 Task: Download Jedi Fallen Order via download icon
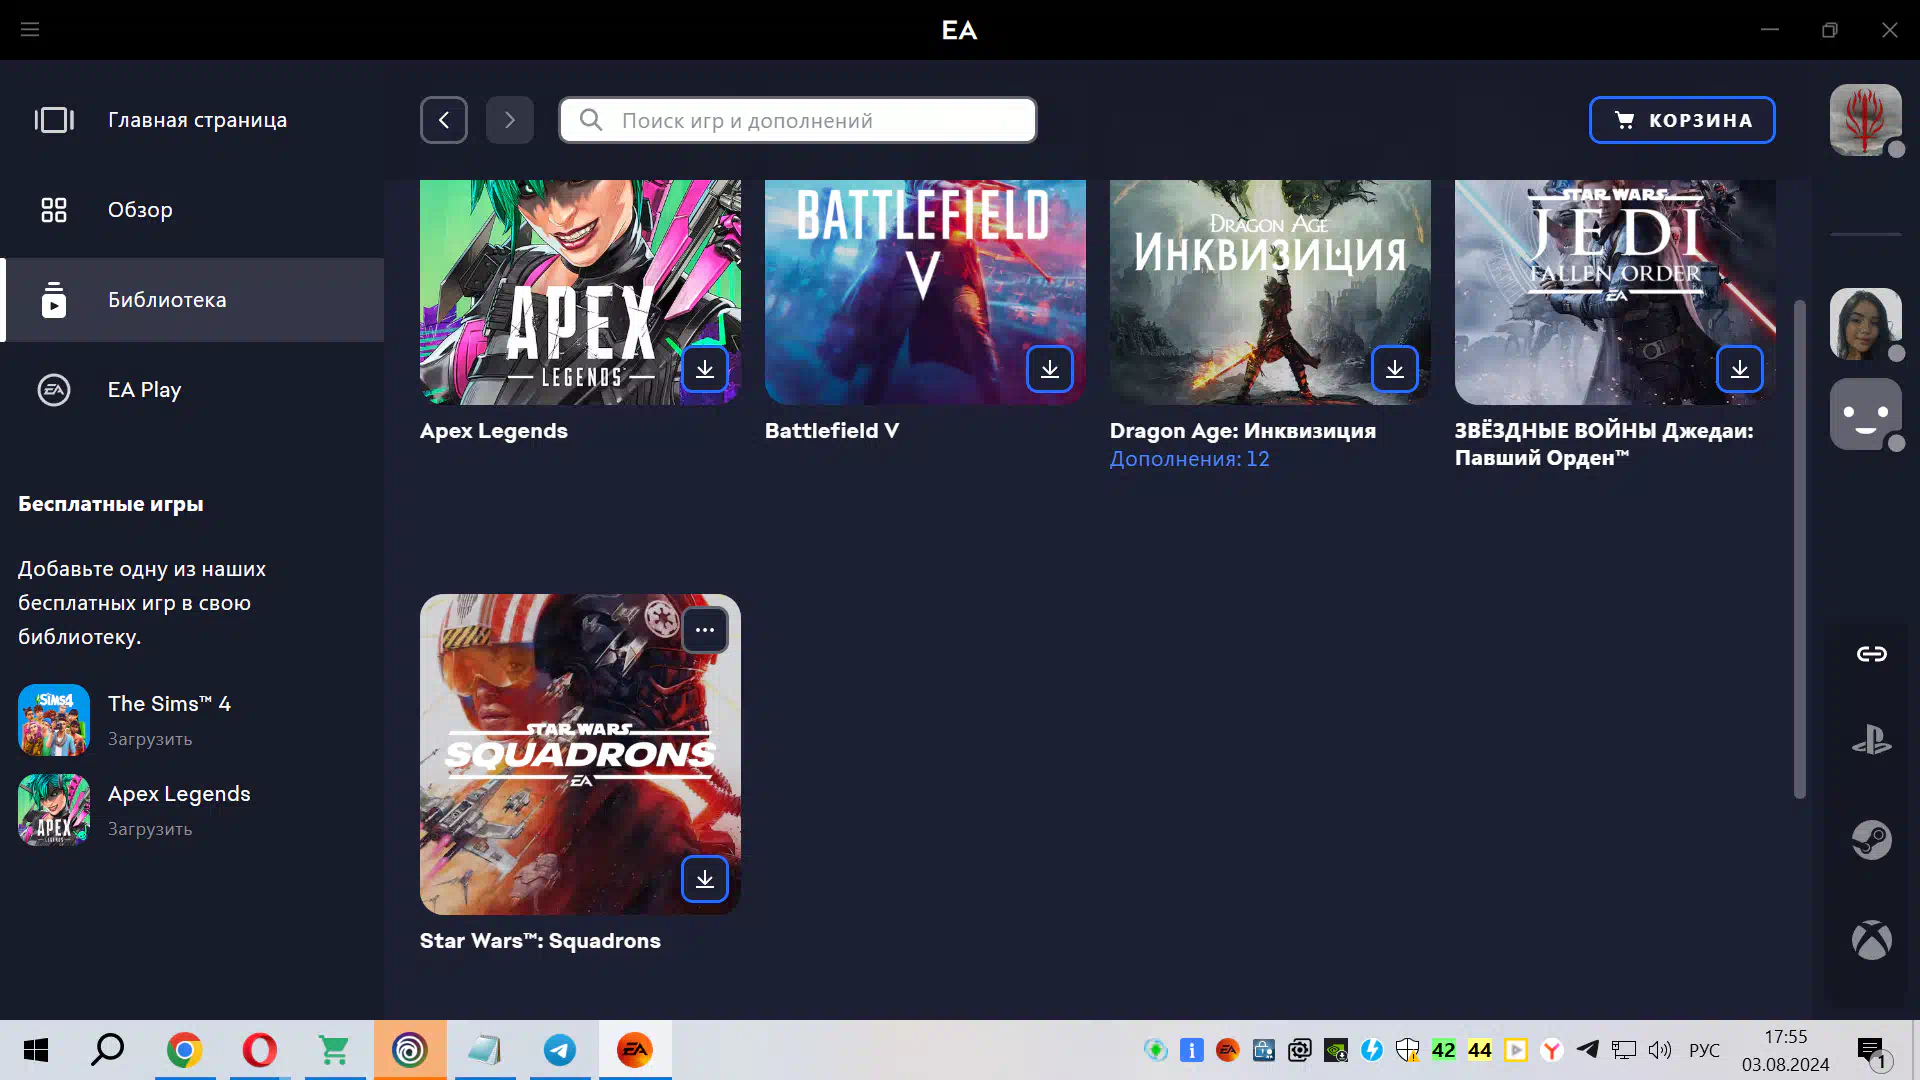pos(1740,369)
